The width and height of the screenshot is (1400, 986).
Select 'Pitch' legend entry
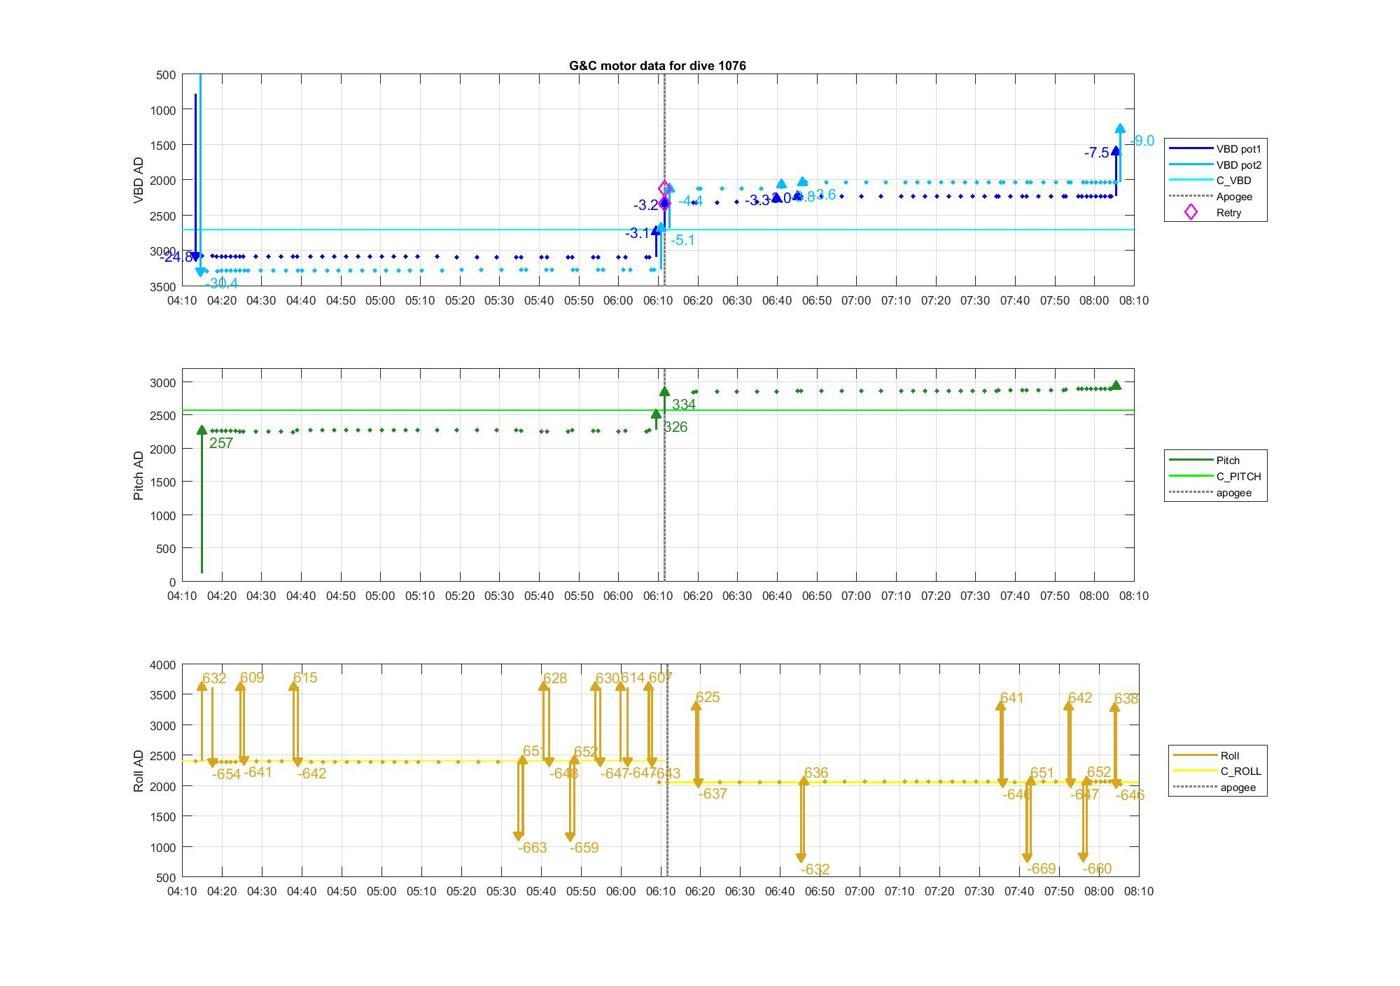click(1205, 461)
